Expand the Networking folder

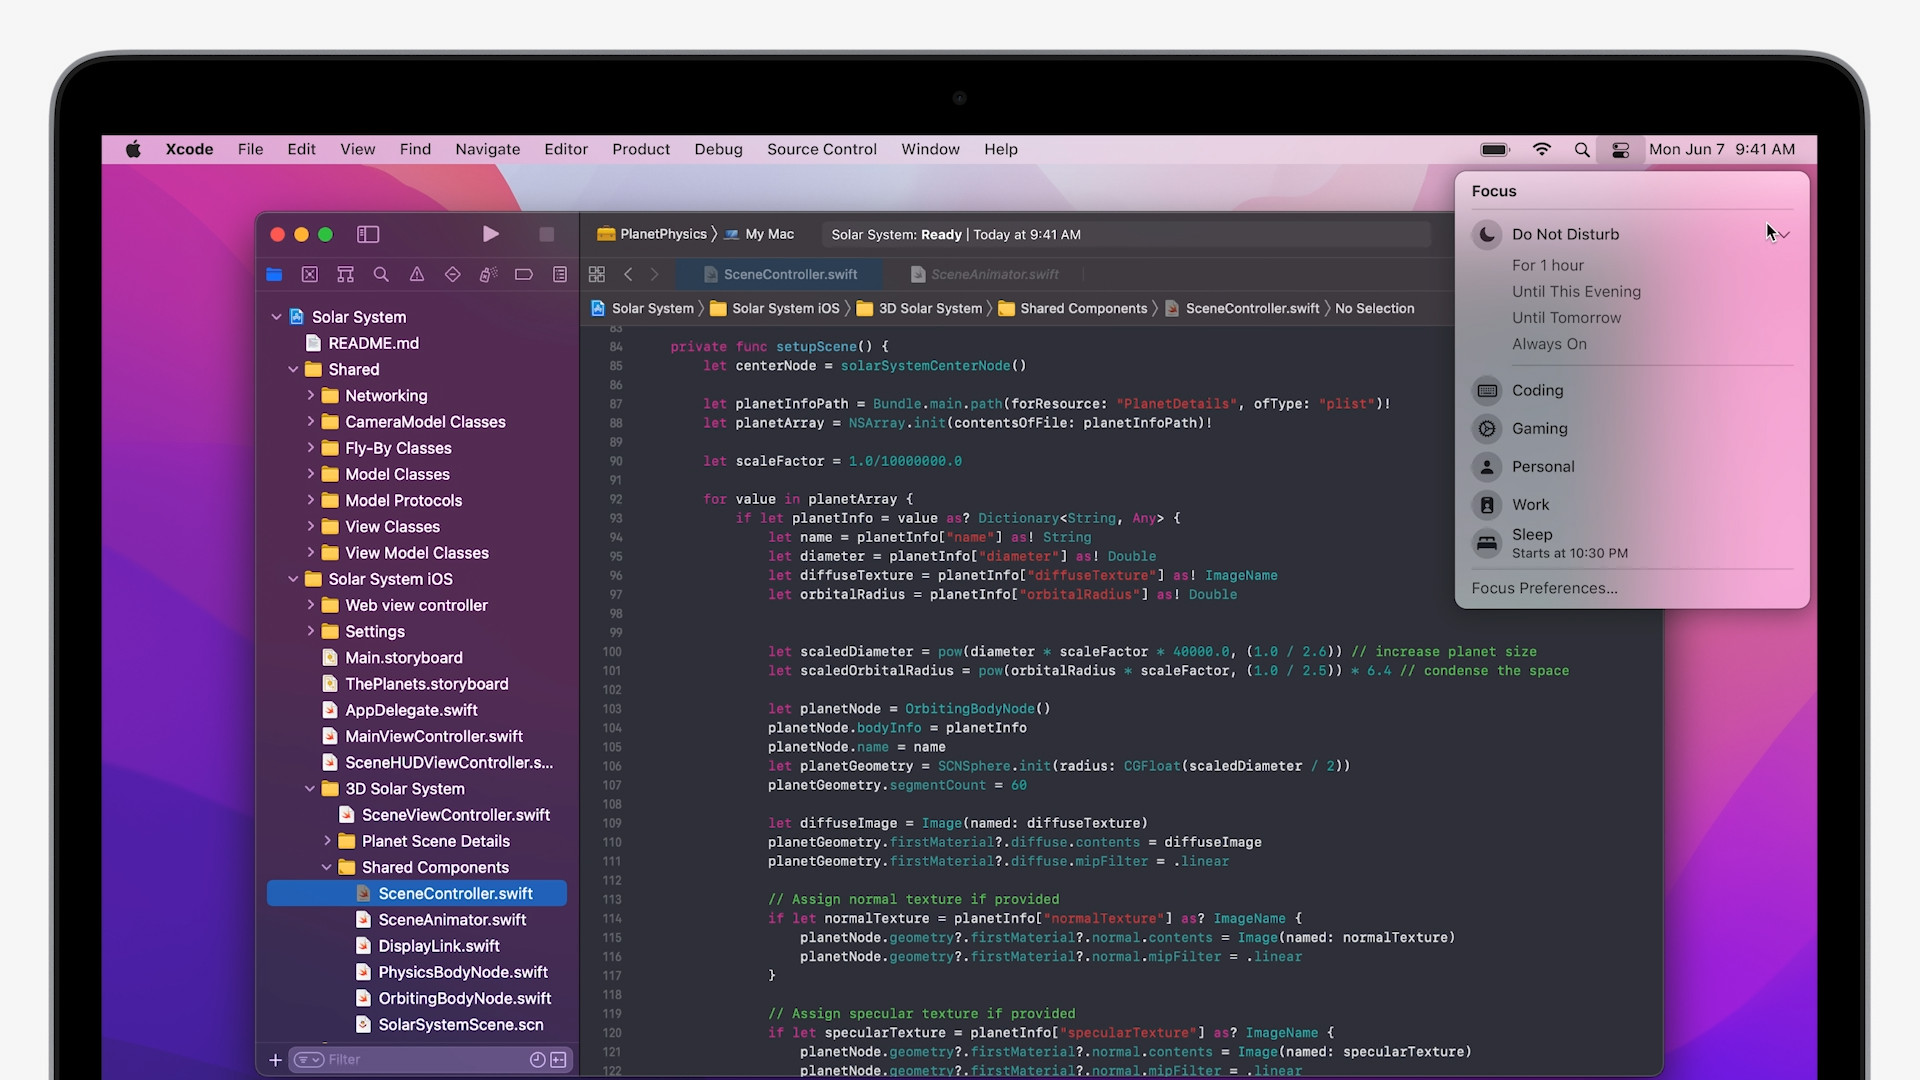[x=311, y=396]
